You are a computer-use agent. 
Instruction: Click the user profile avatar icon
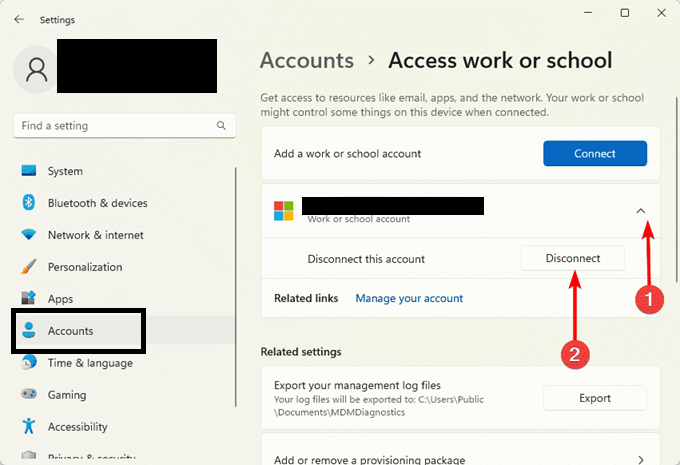pos(36,69)
